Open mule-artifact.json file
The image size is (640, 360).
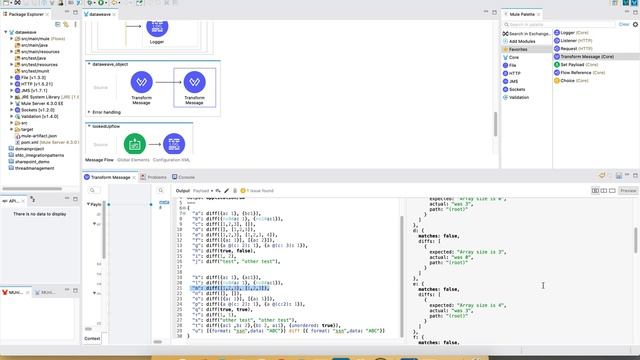tap(36, 136)
